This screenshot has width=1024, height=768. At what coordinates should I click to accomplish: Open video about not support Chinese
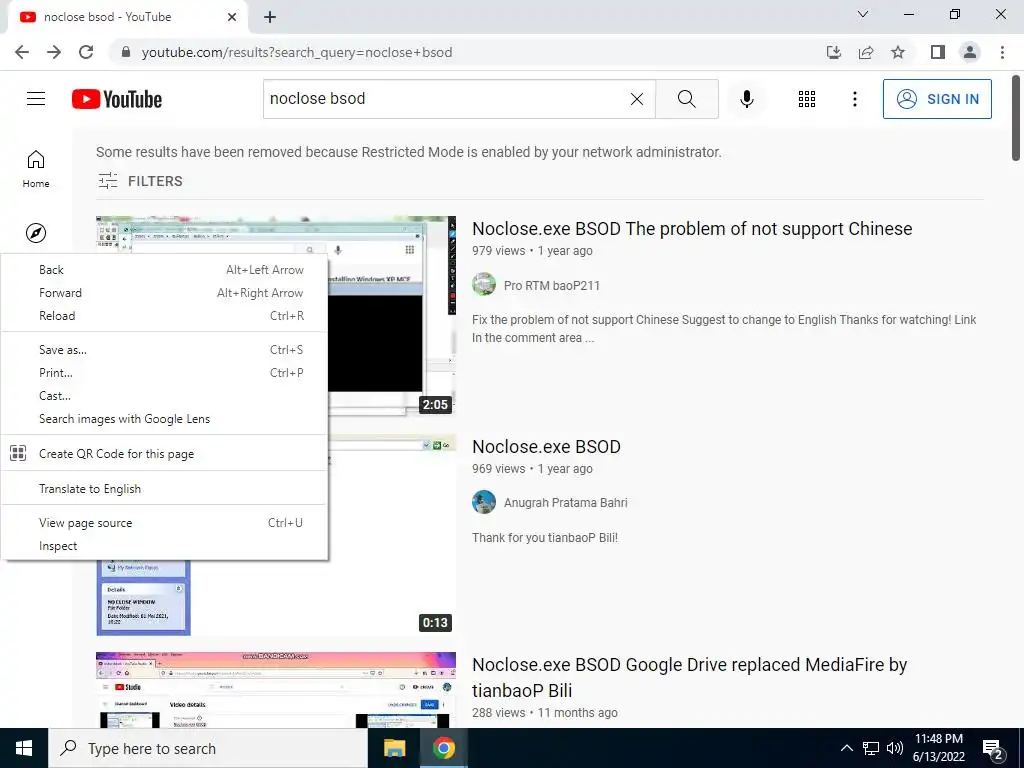point(692,229)
